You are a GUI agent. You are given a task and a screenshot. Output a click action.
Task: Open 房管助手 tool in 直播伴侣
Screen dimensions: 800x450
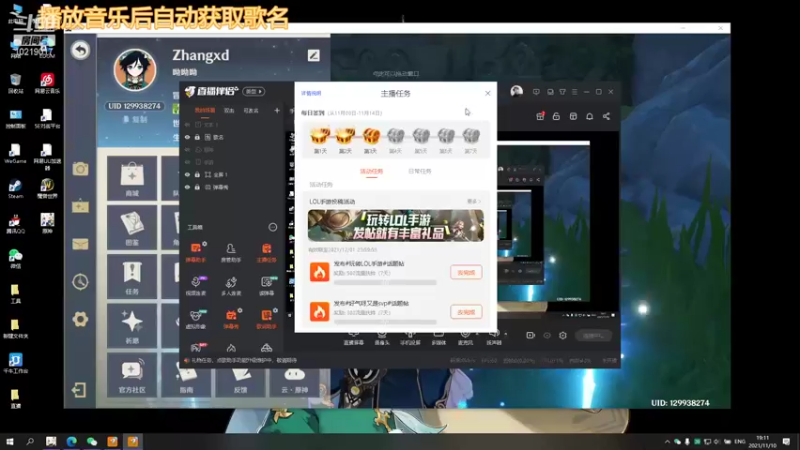coord(231,252)
